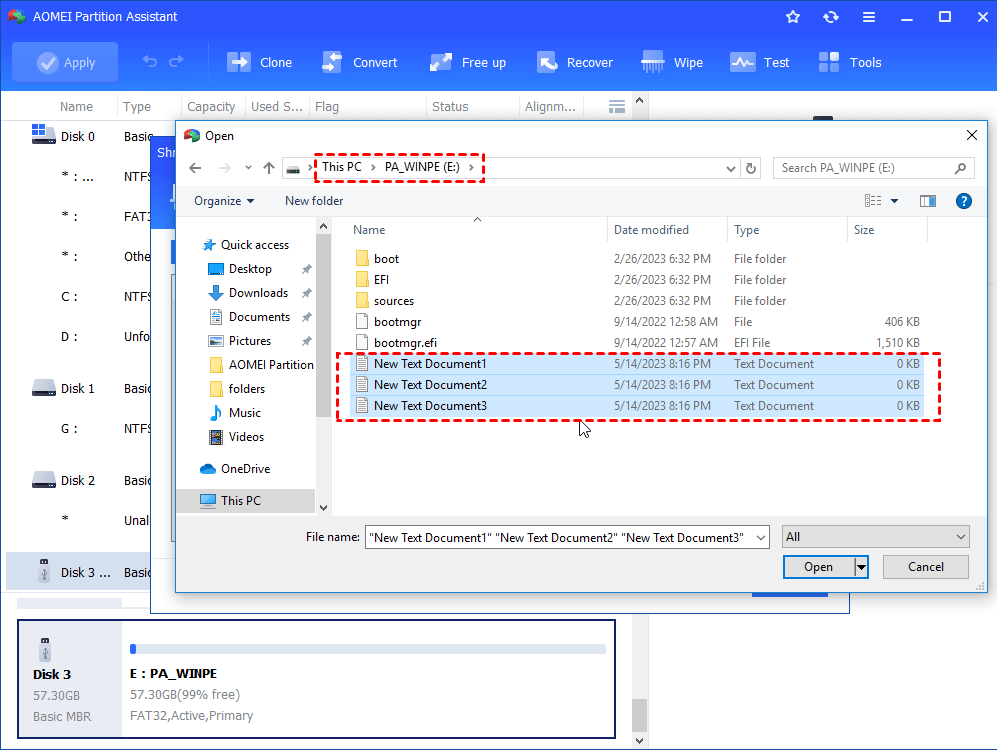Open the hamburger menu in AOMEI title bar

point(869,17)
